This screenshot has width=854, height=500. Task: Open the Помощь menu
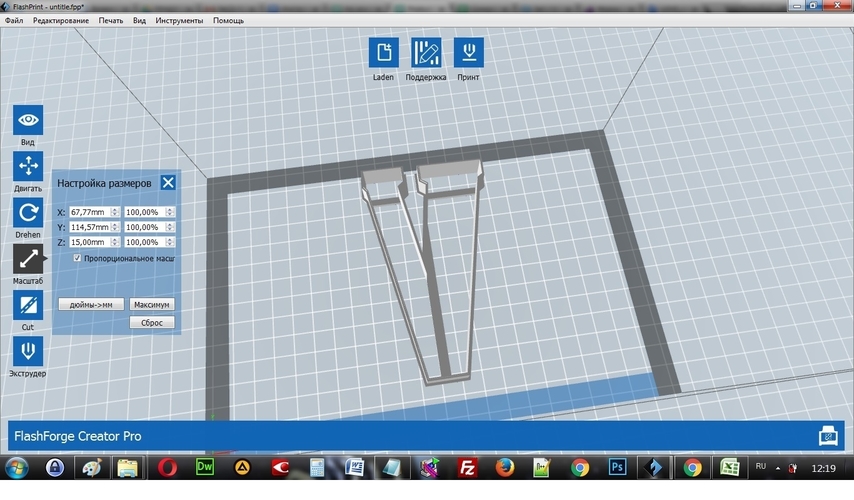coord(228,20)
